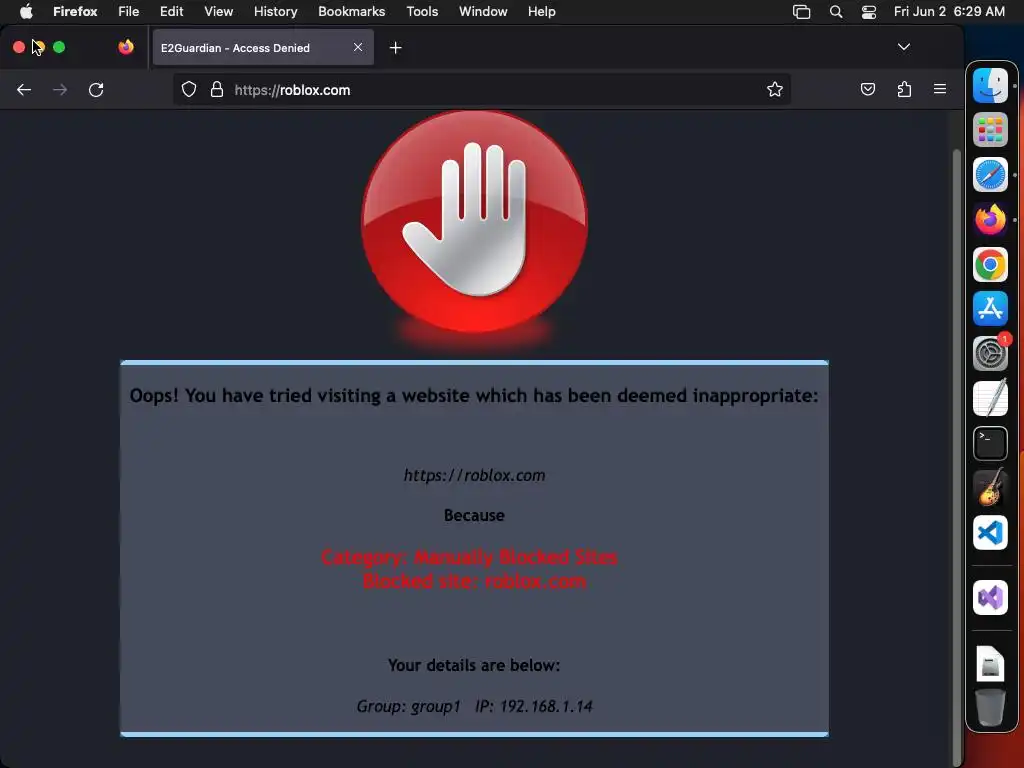Open System Settings from the Dock
Screen dimensions: 1024x768
990,354
